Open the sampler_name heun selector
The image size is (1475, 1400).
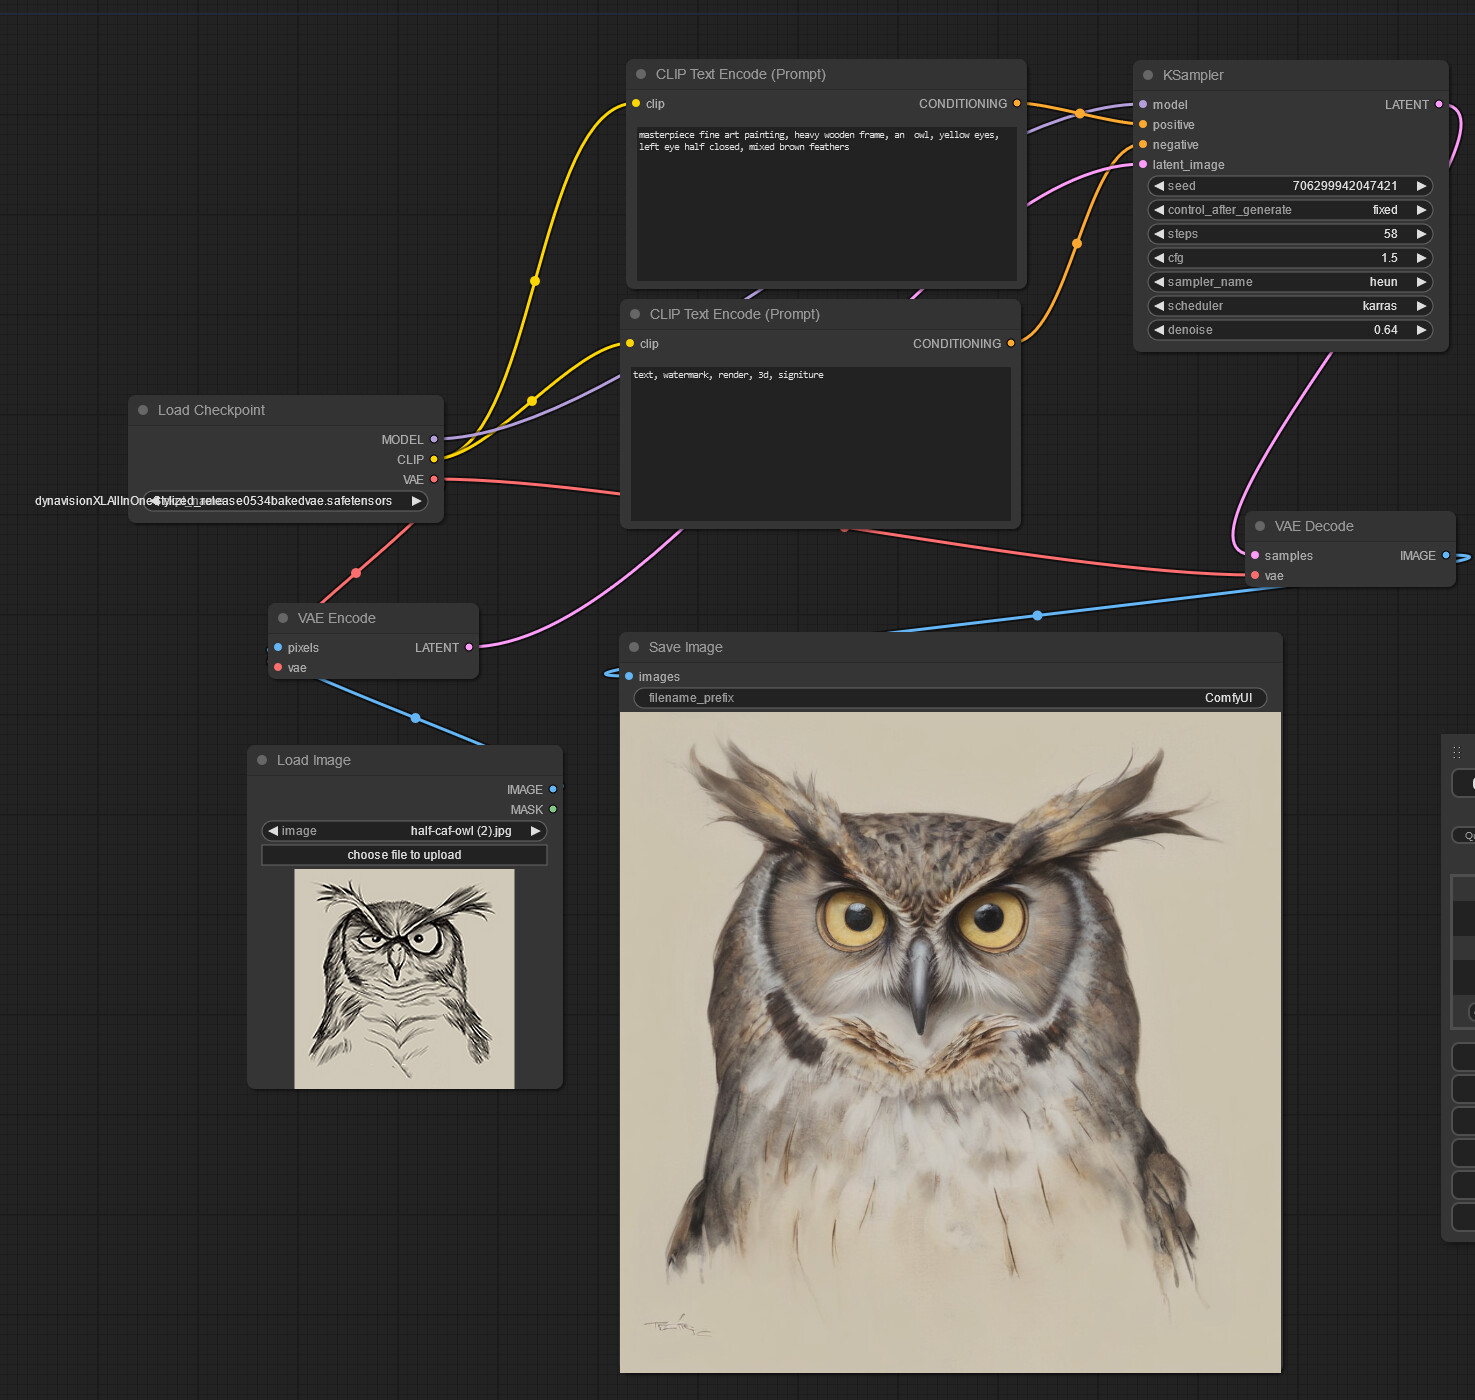tap(1290, 282)
